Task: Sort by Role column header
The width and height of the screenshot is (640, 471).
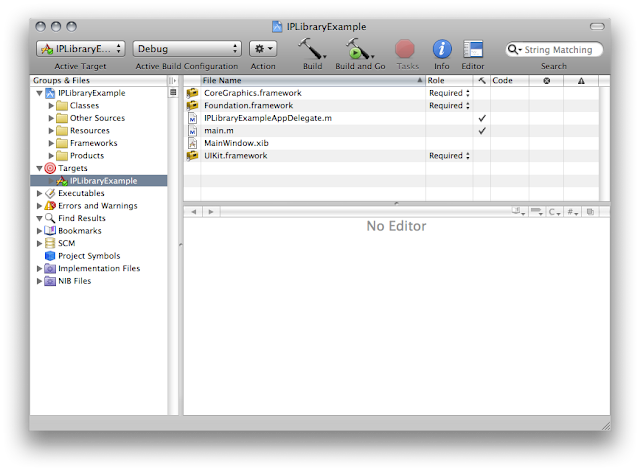Action: pos(449,80)
